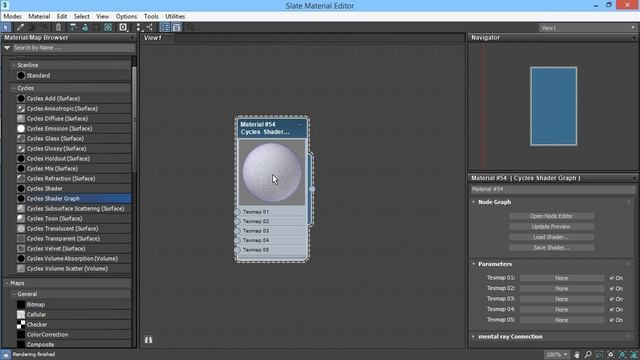The image size is (640, 360).
Task: Open the Options menu
Action: pyautogui.click(x=126, y=16)
